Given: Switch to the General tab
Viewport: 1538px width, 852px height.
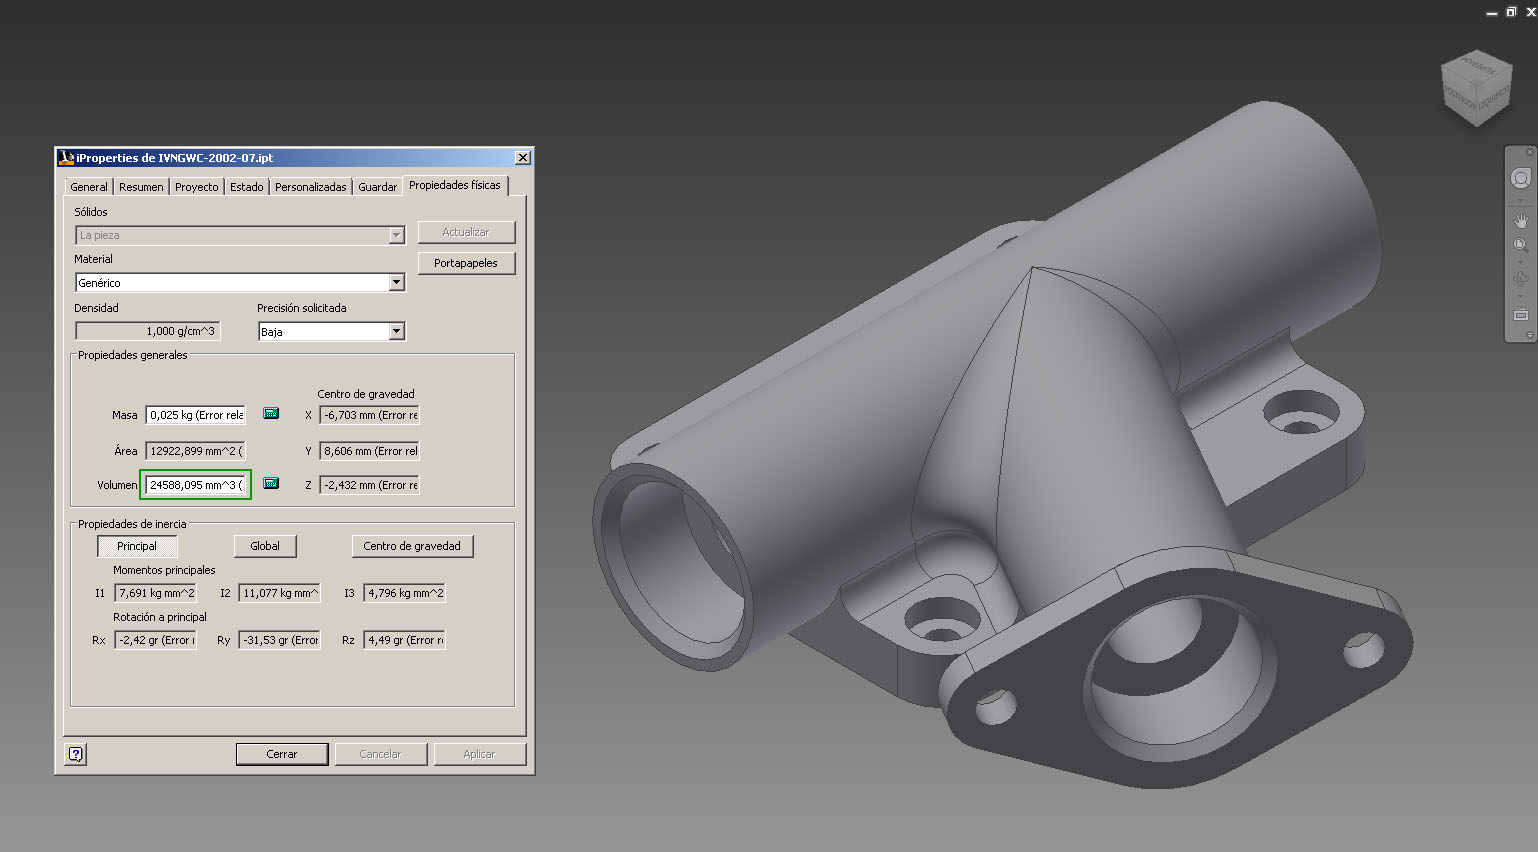Looking at the screenshot, I should click(x=89, y=187).
